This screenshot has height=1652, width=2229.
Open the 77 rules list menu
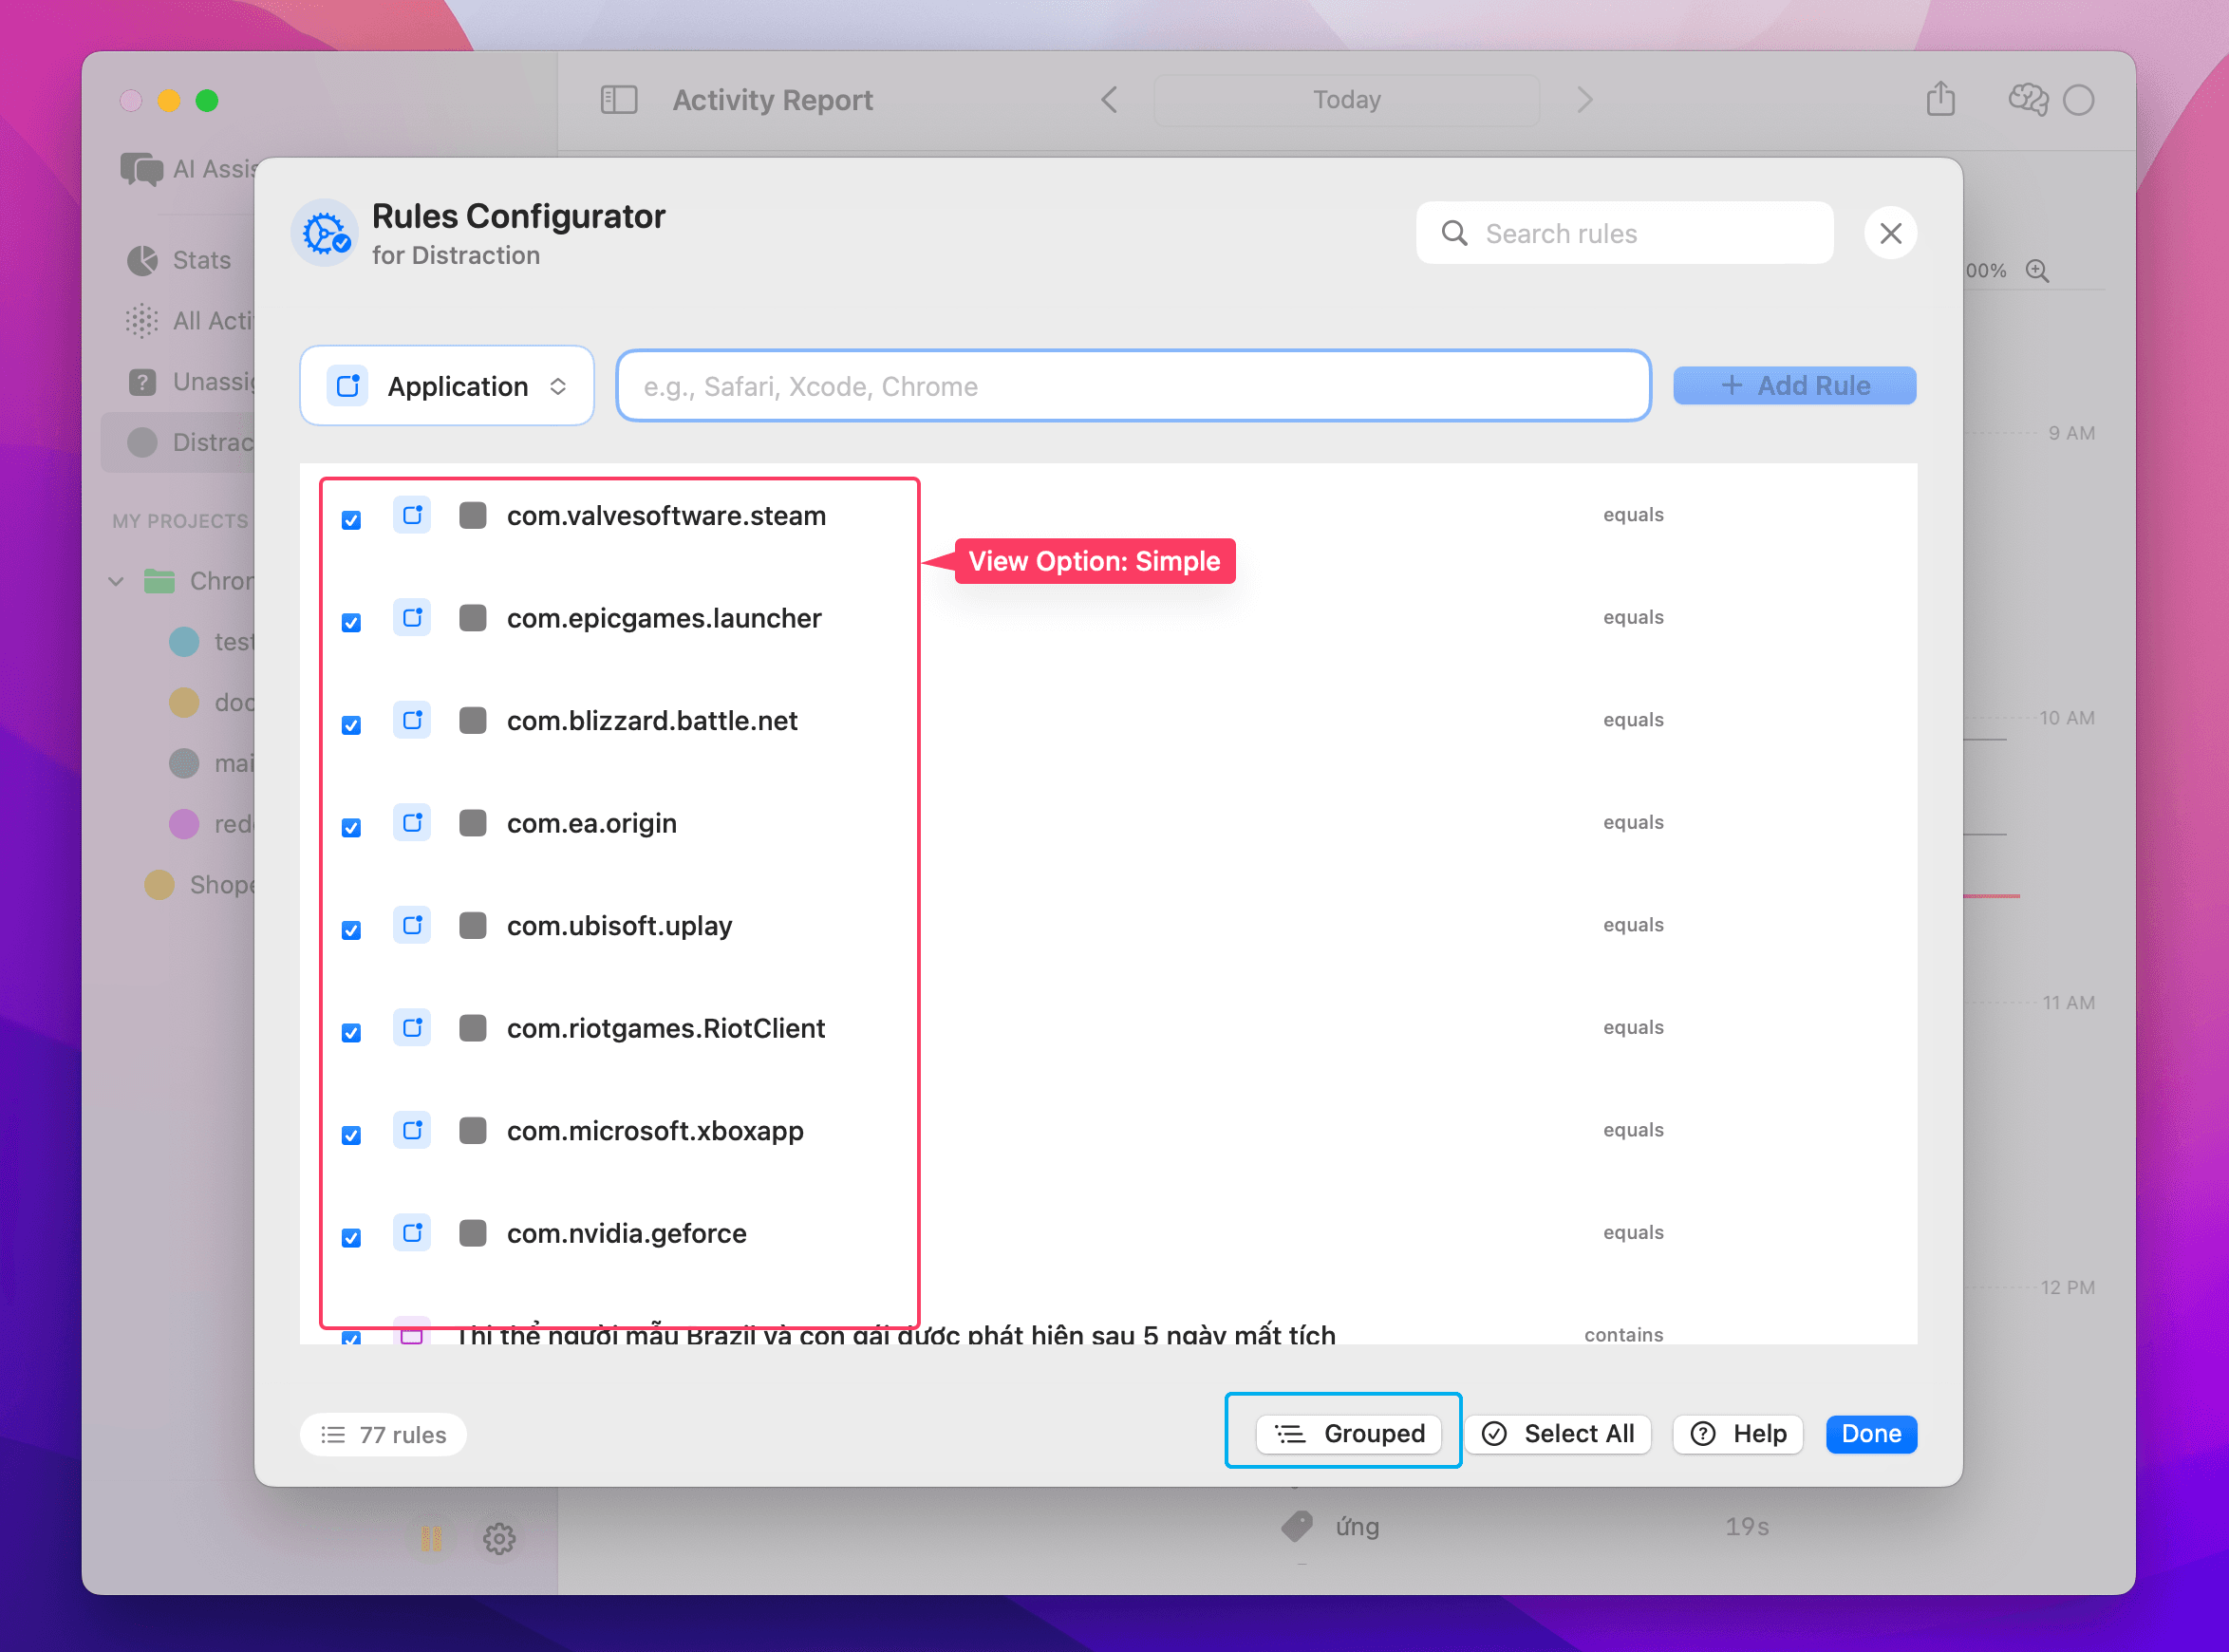coord(383,1435)
